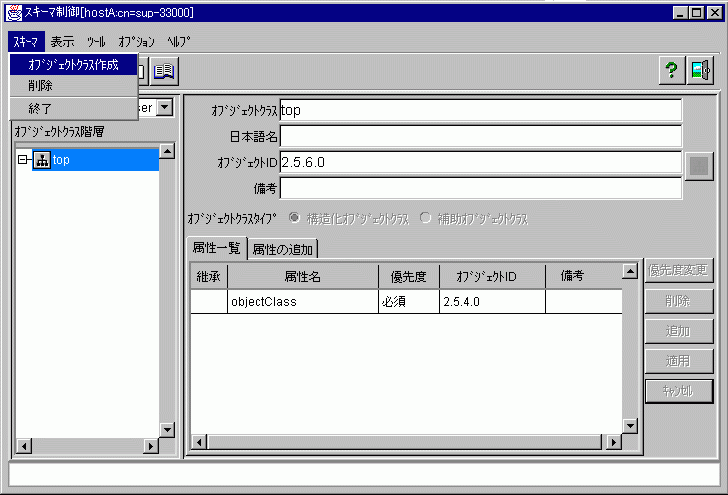
Task: Click the 適用 button
Action: click(x=678, y=361)
